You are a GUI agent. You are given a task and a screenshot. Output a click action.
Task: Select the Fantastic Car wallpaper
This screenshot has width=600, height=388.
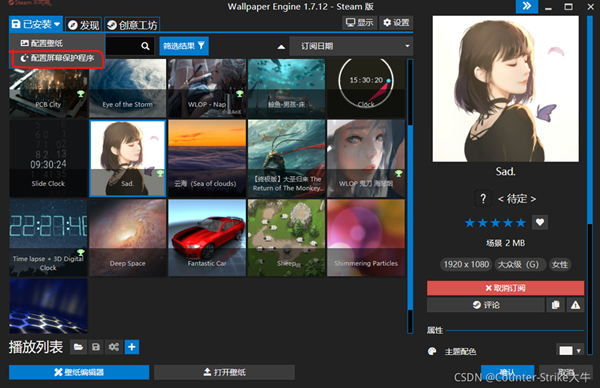click(207, 238)
